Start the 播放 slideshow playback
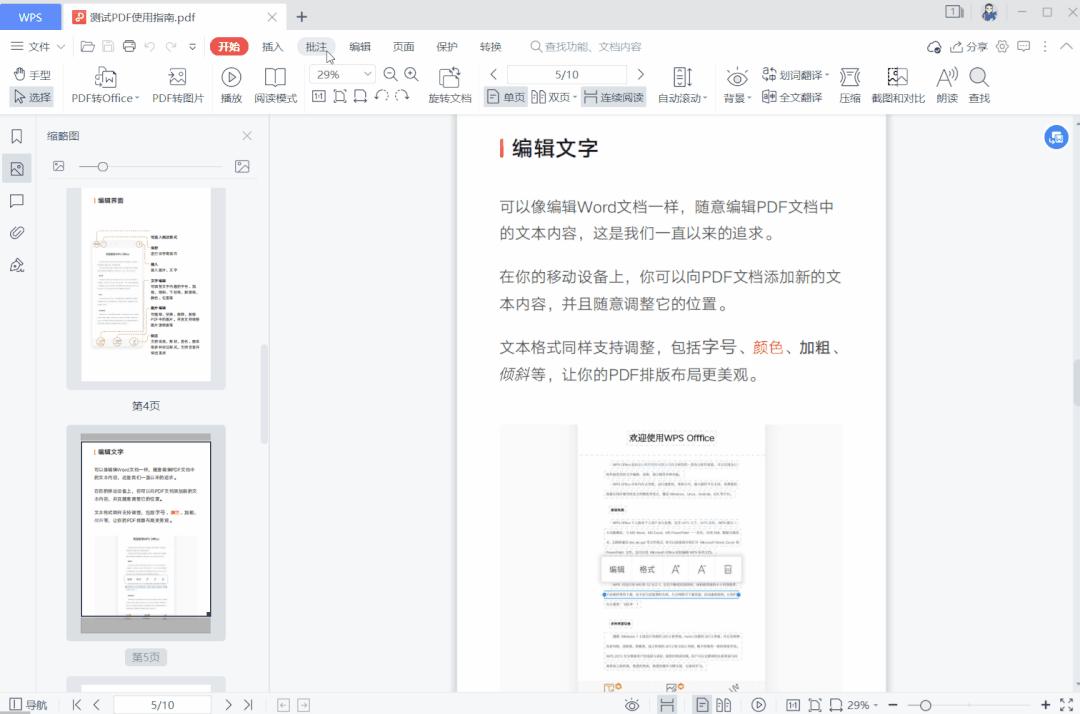1080x714 pixels. tap(230, 84)
